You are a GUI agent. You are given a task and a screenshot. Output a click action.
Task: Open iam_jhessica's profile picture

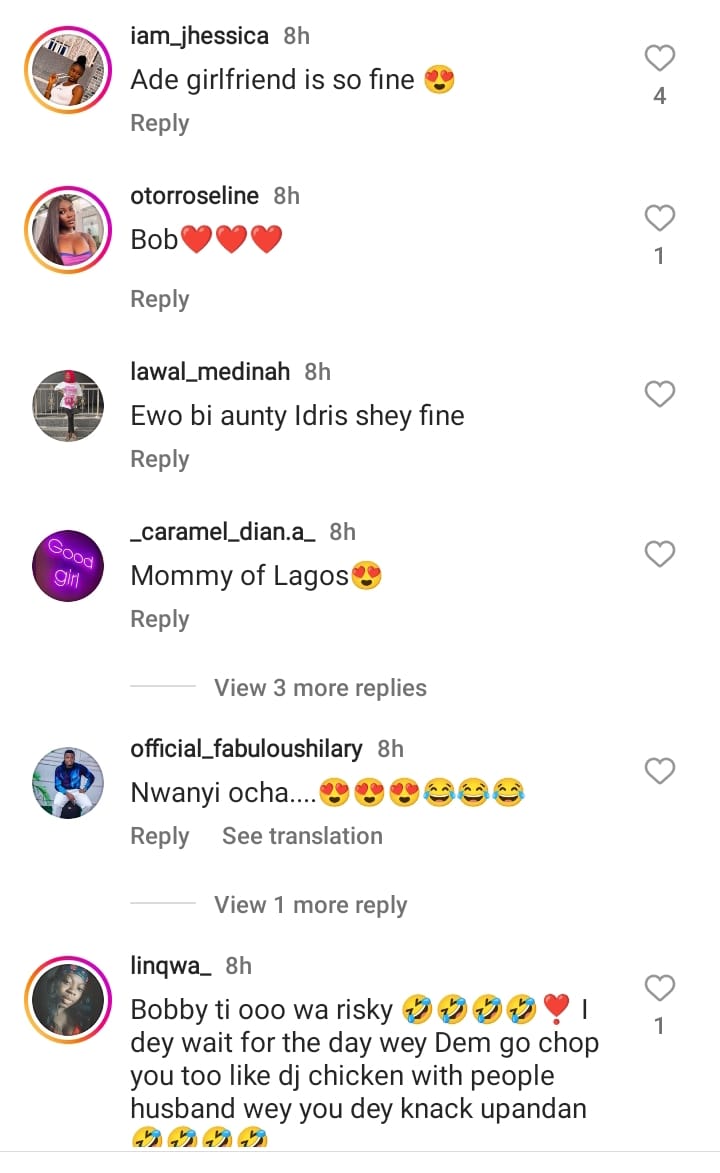(x=68, y=70)
